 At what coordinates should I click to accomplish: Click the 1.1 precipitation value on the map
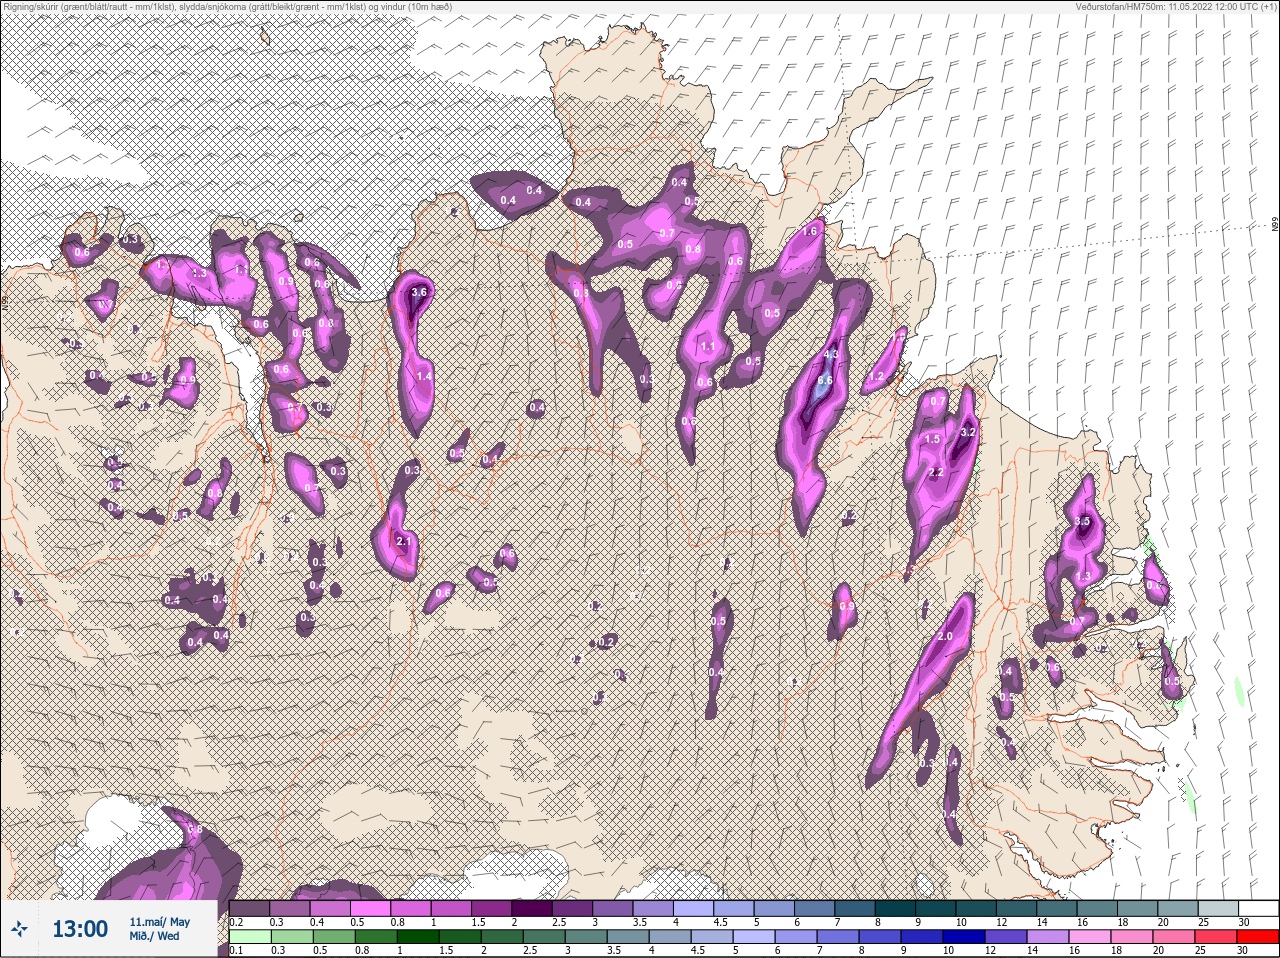708,347
